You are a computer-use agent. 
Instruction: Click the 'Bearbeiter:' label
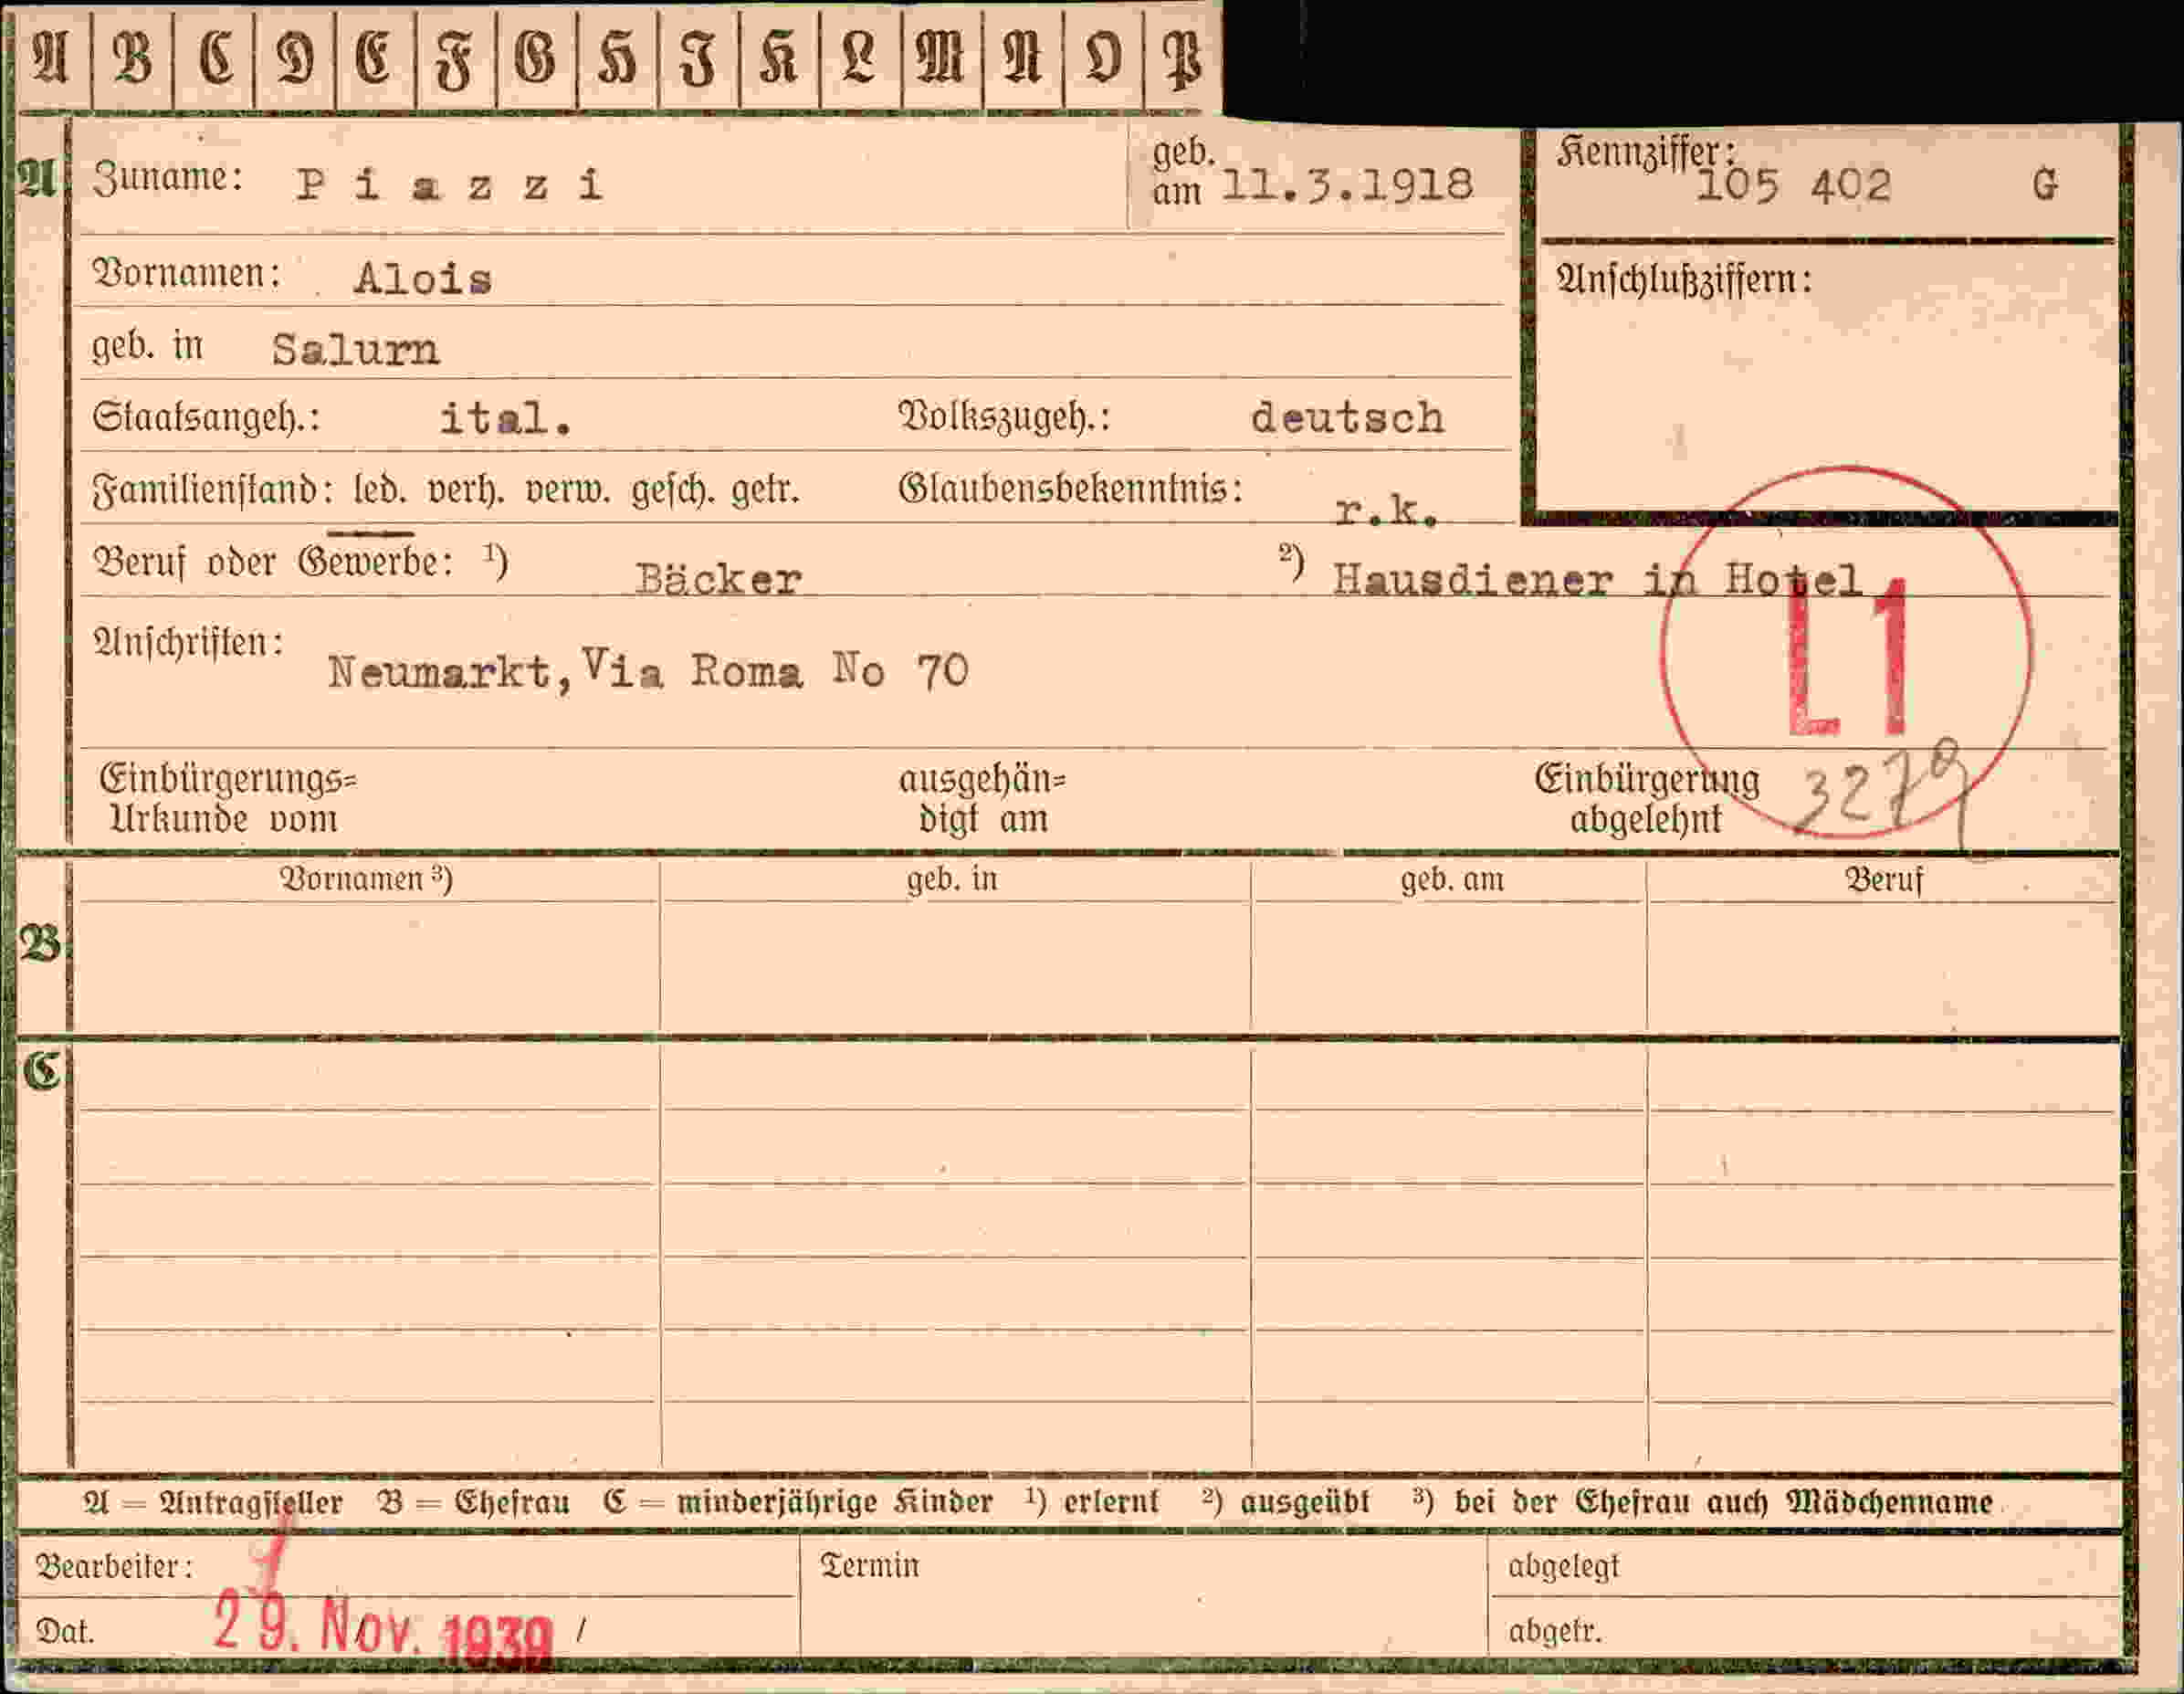[x=114, y=1566]
